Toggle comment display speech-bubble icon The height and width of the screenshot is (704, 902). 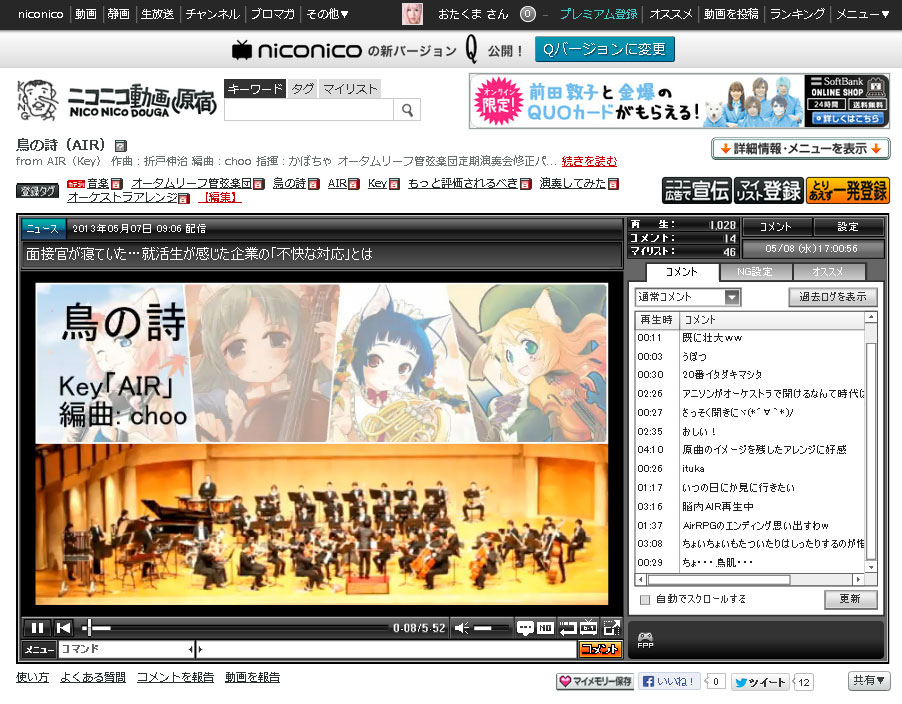click(x=525, y=628)
